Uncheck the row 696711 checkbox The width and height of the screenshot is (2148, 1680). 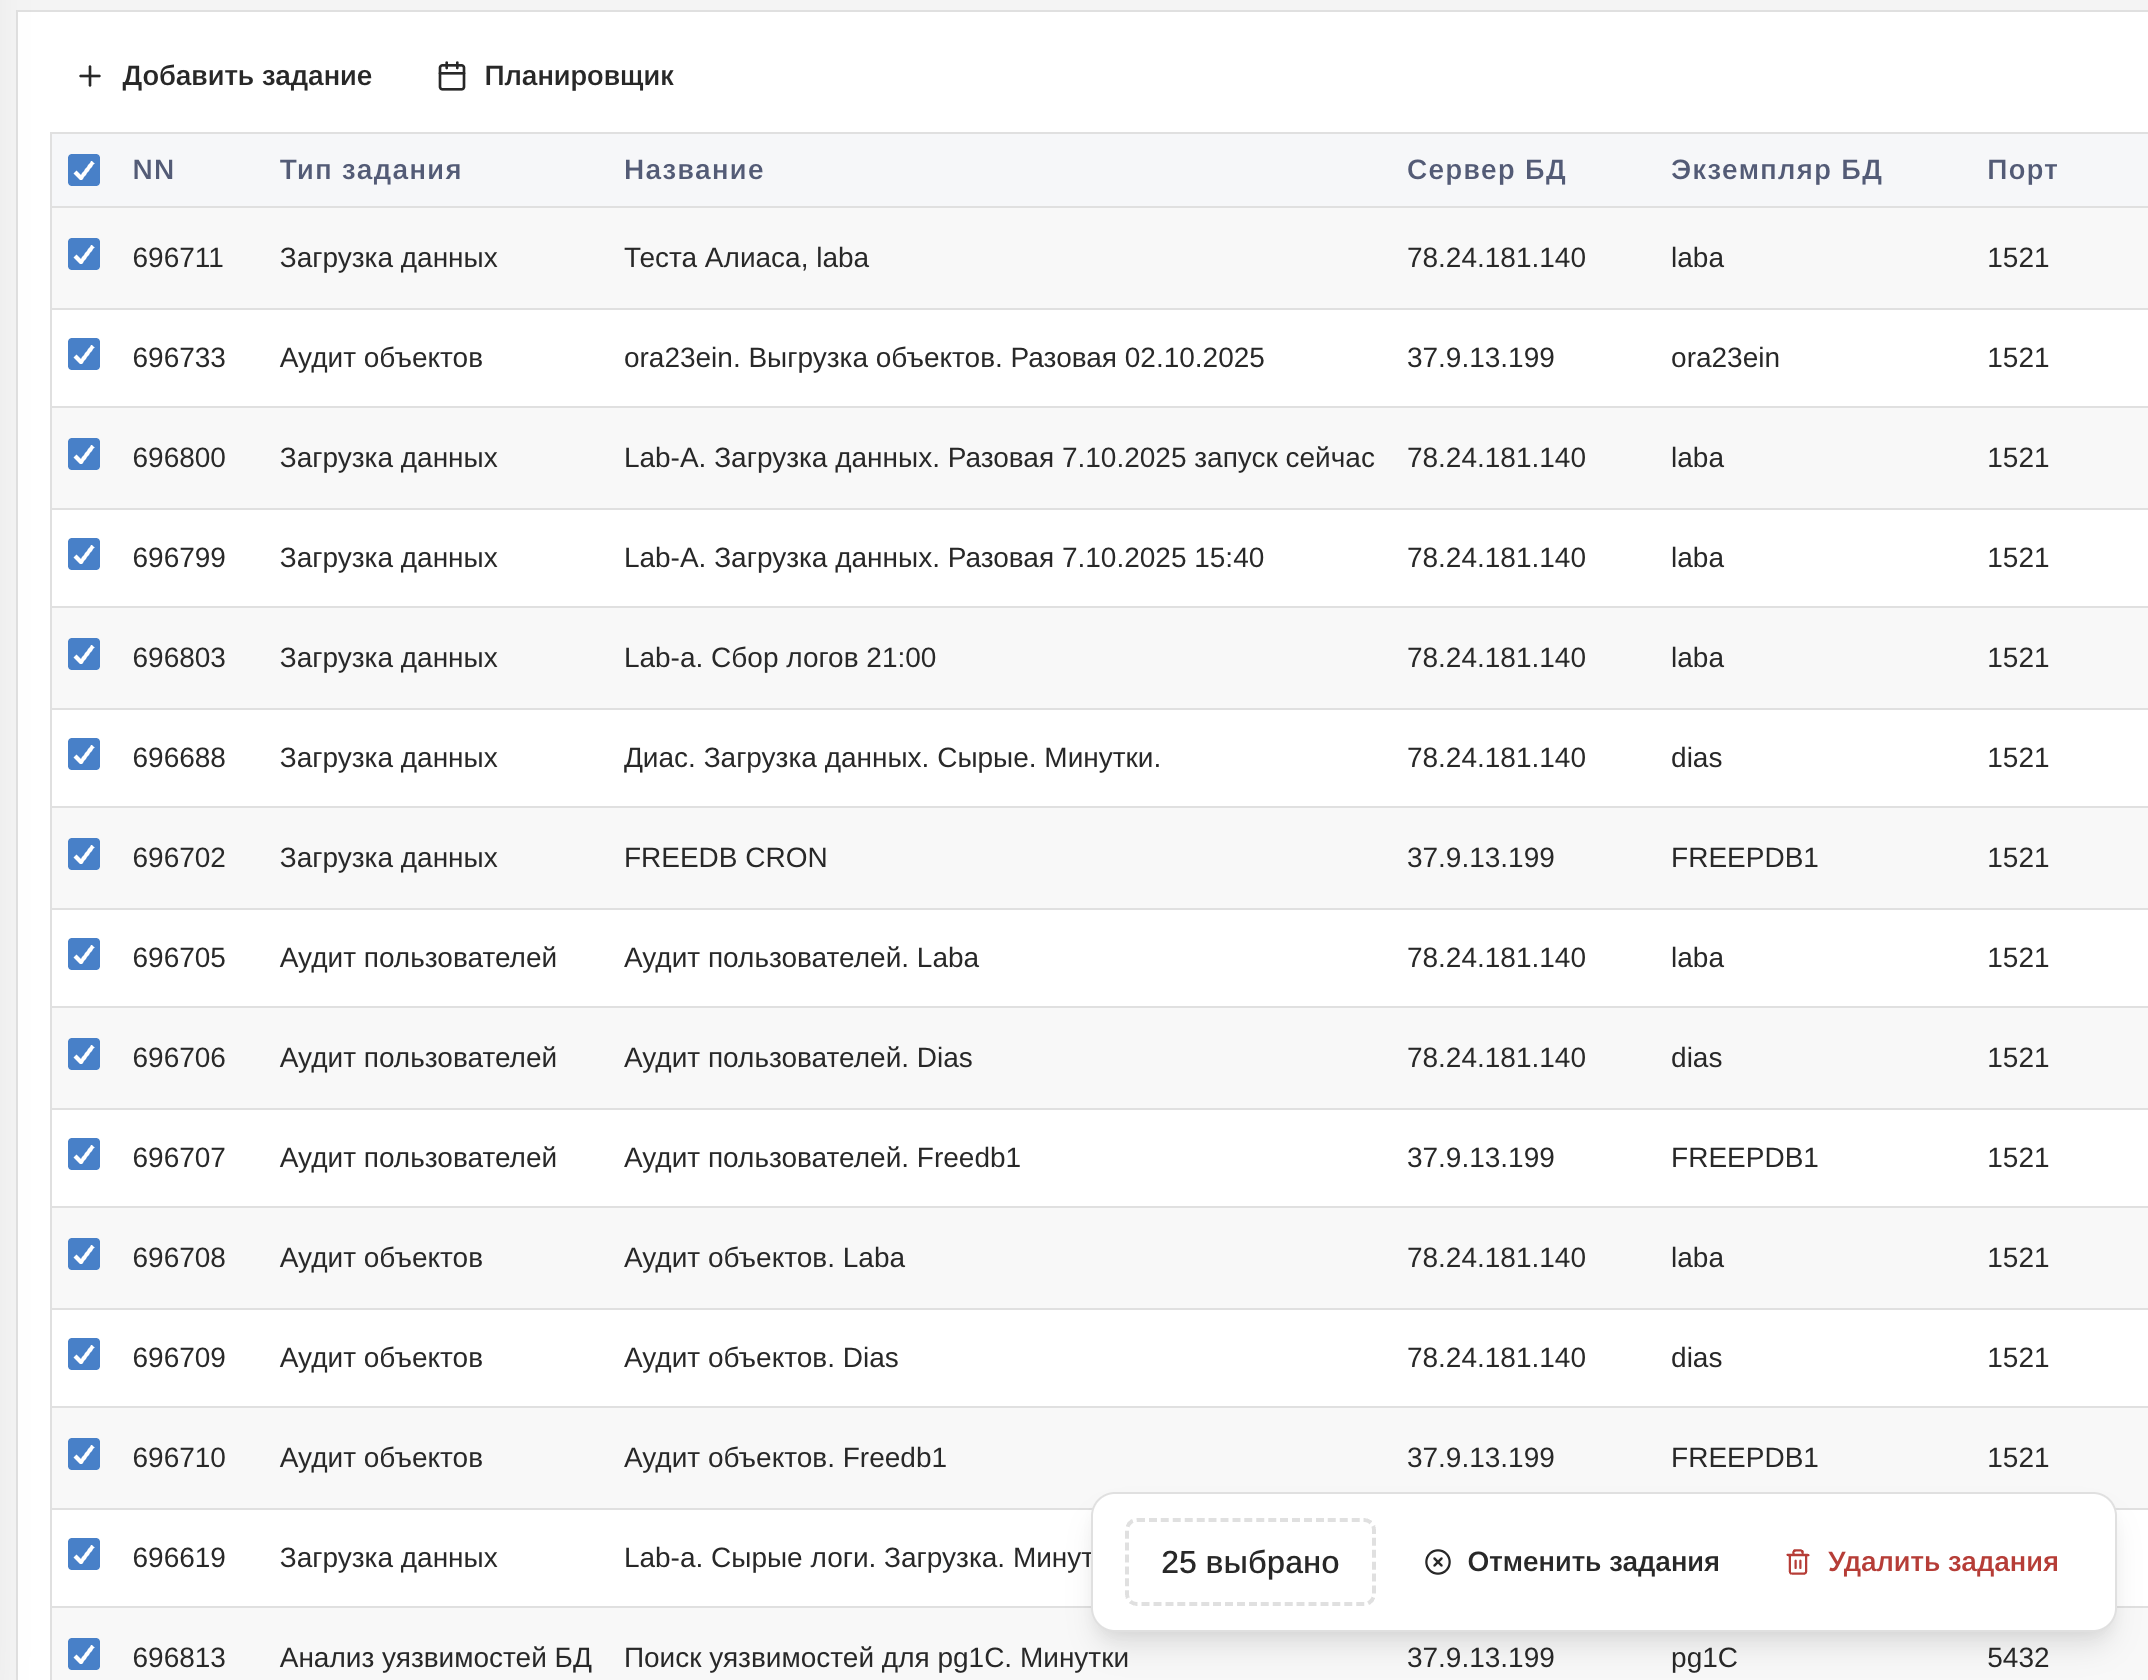coord(84,255)
